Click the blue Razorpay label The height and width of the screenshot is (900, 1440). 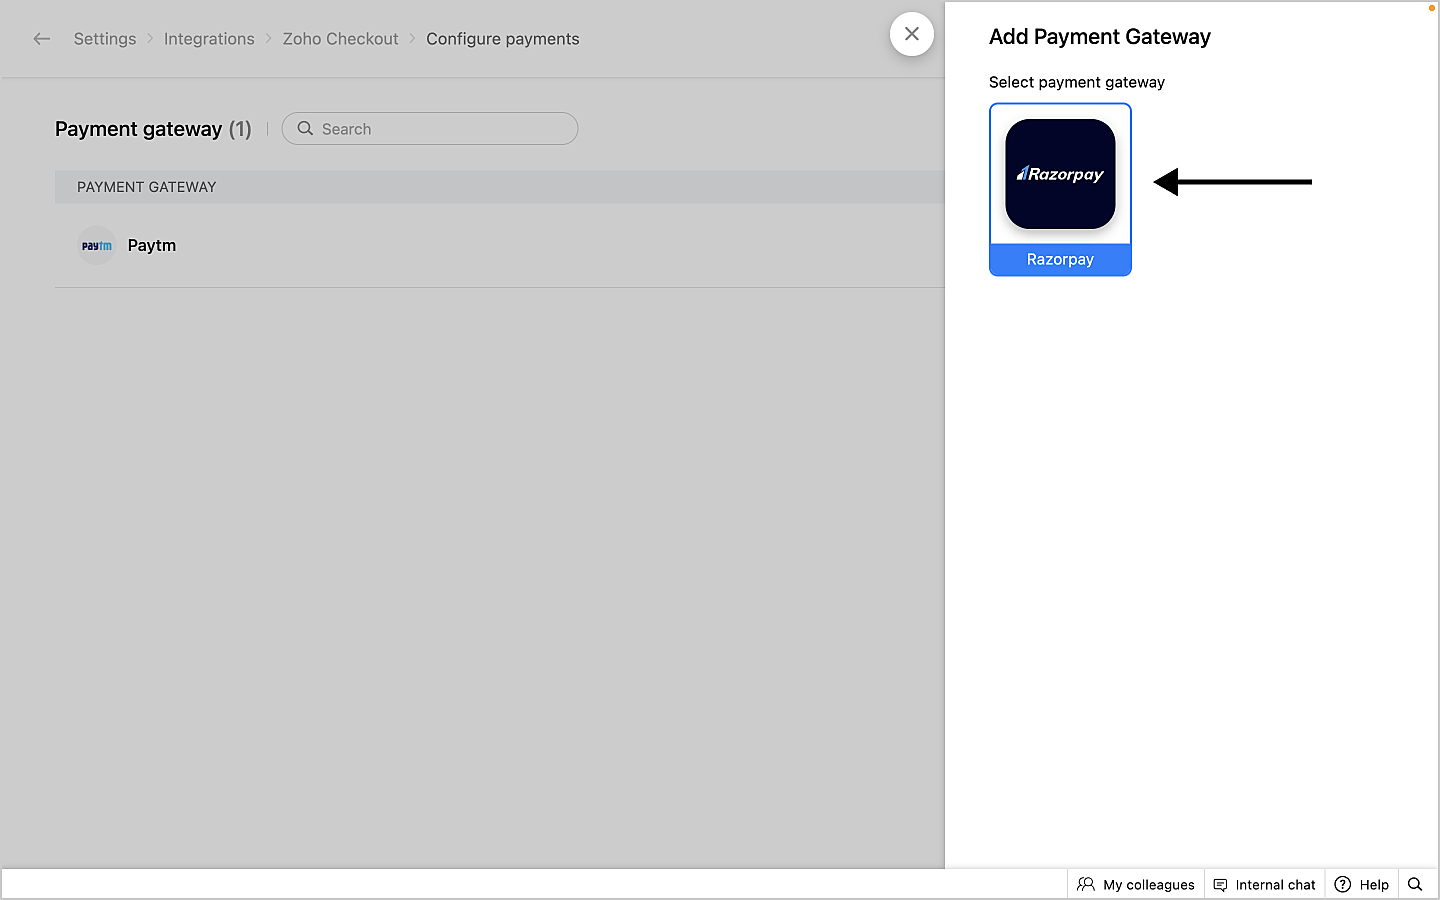(x=1060, y=260)
